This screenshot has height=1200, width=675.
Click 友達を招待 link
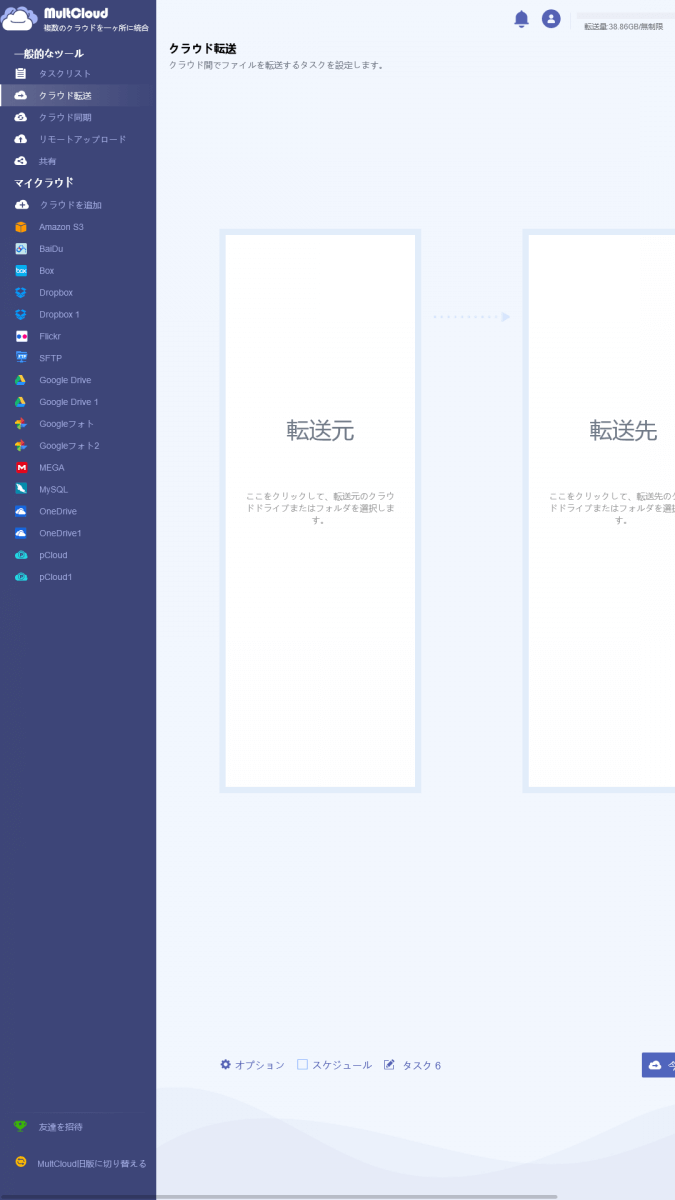61,1127
